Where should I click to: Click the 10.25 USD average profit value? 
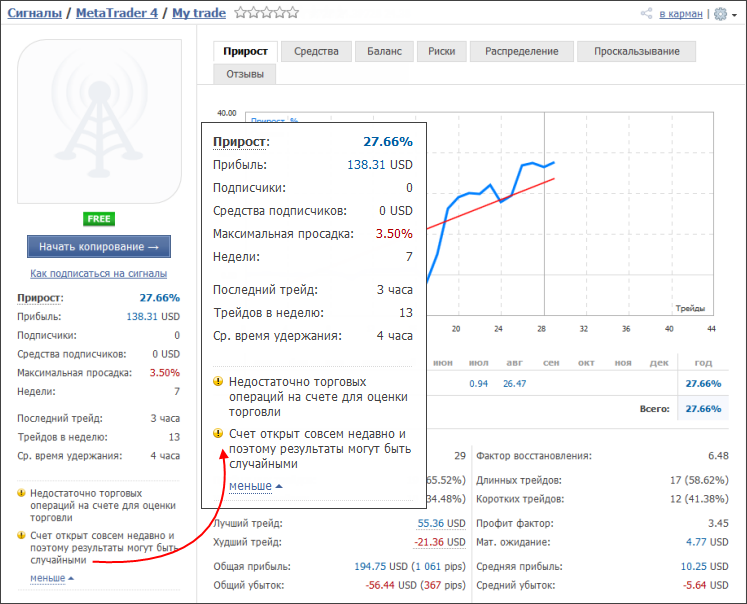click(705, 566)
